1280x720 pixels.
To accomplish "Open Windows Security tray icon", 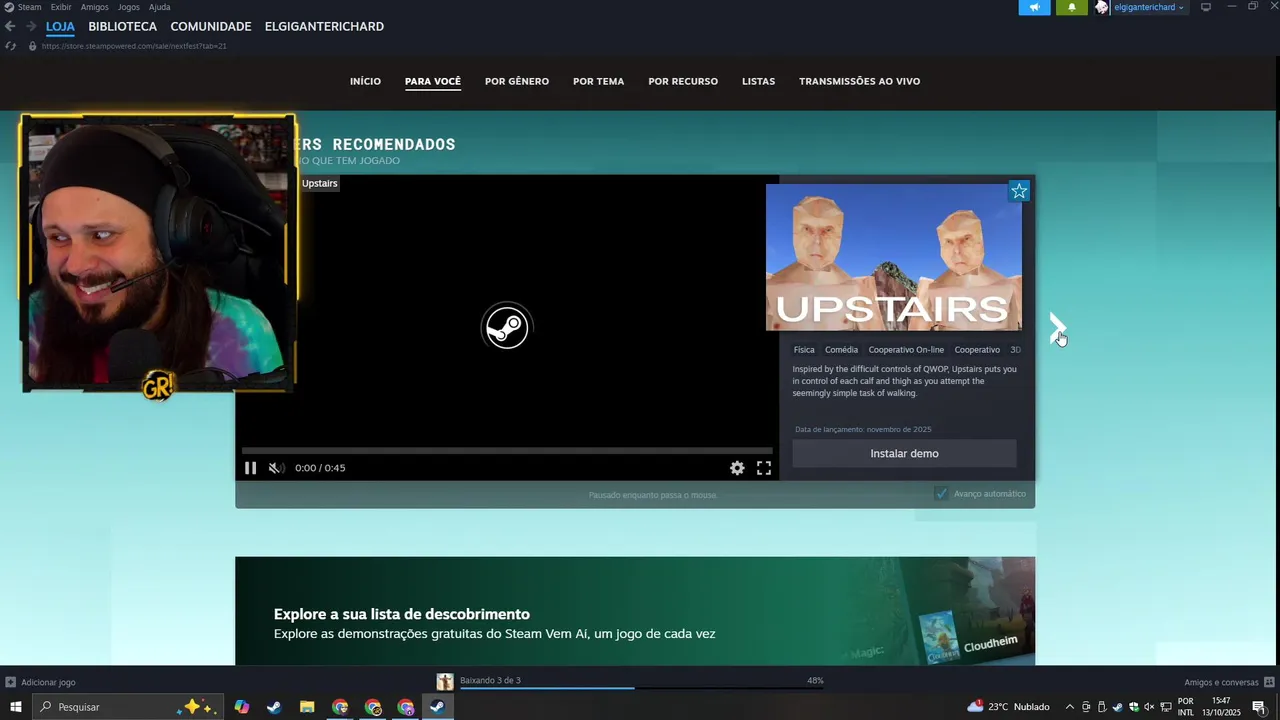I will point(1133,707).
